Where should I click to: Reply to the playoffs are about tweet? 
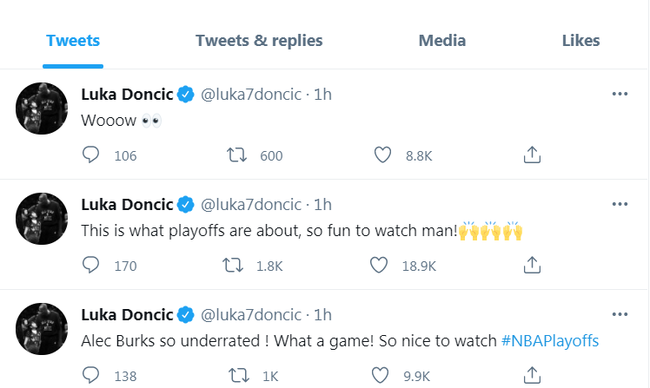[90, 265]
